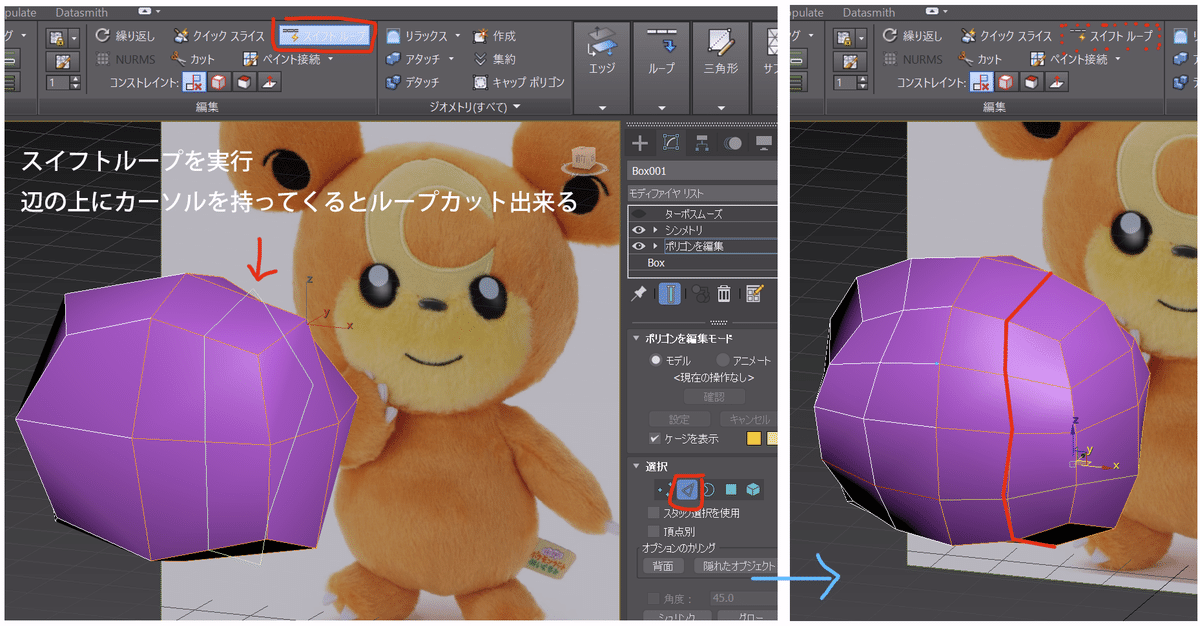Viewport: 1200px width, 626px height.
Task: Click Repeat Last in the right screenshot
Action: [914, 36]
